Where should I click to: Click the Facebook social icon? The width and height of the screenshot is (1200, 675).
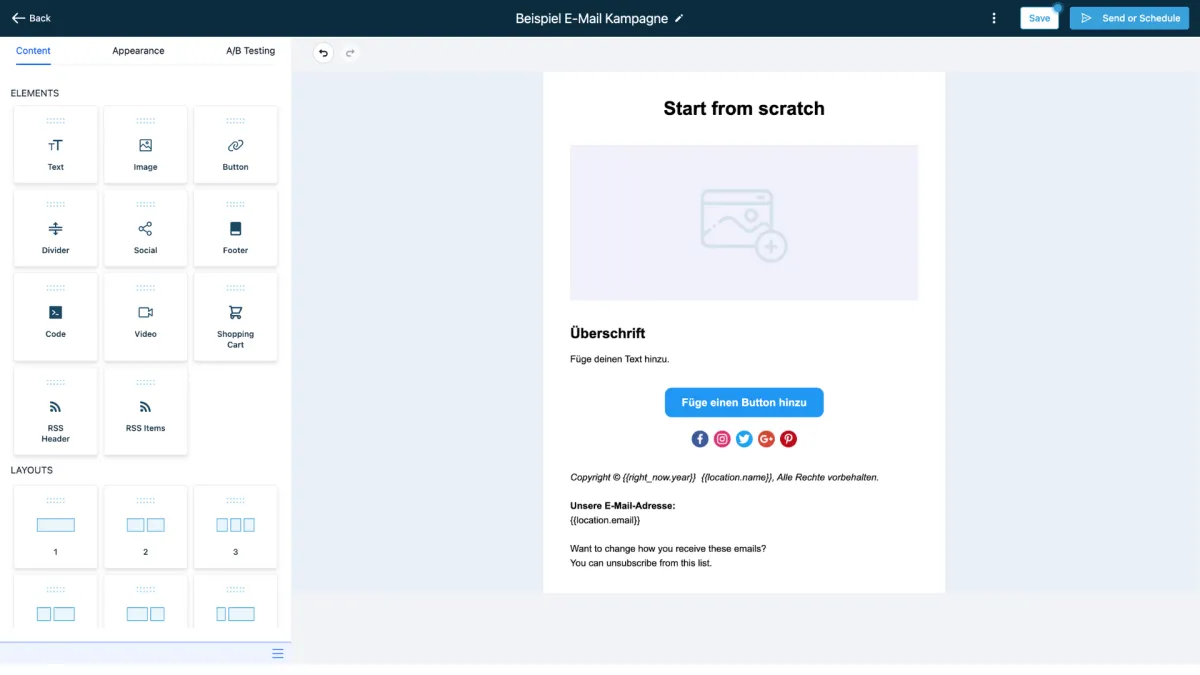pos(700,439)
